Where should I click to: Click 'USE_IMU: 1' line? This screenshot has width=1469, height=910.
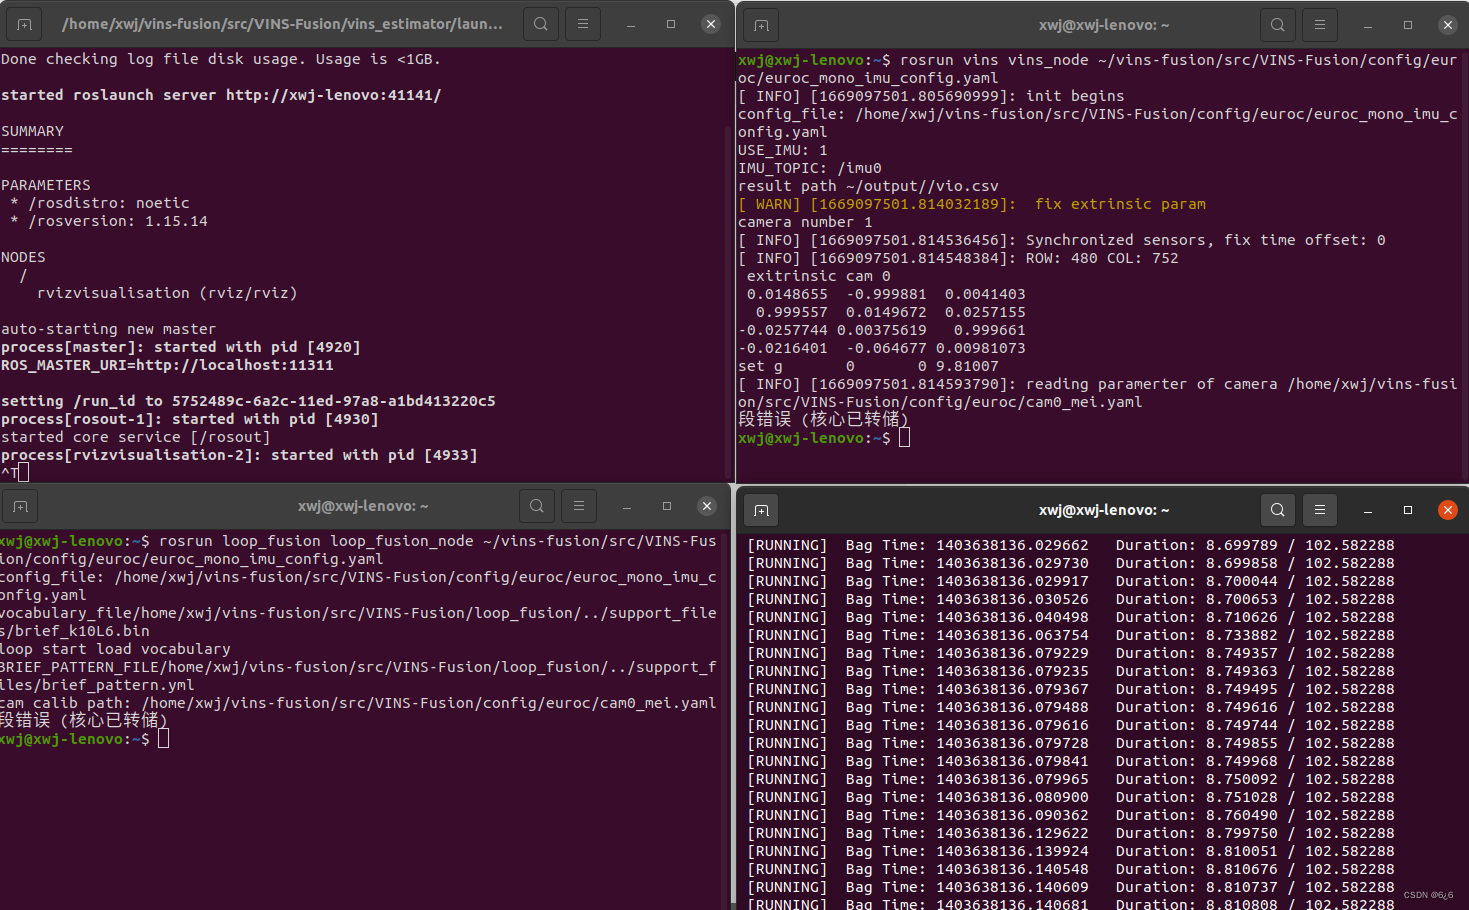point(783,150)
